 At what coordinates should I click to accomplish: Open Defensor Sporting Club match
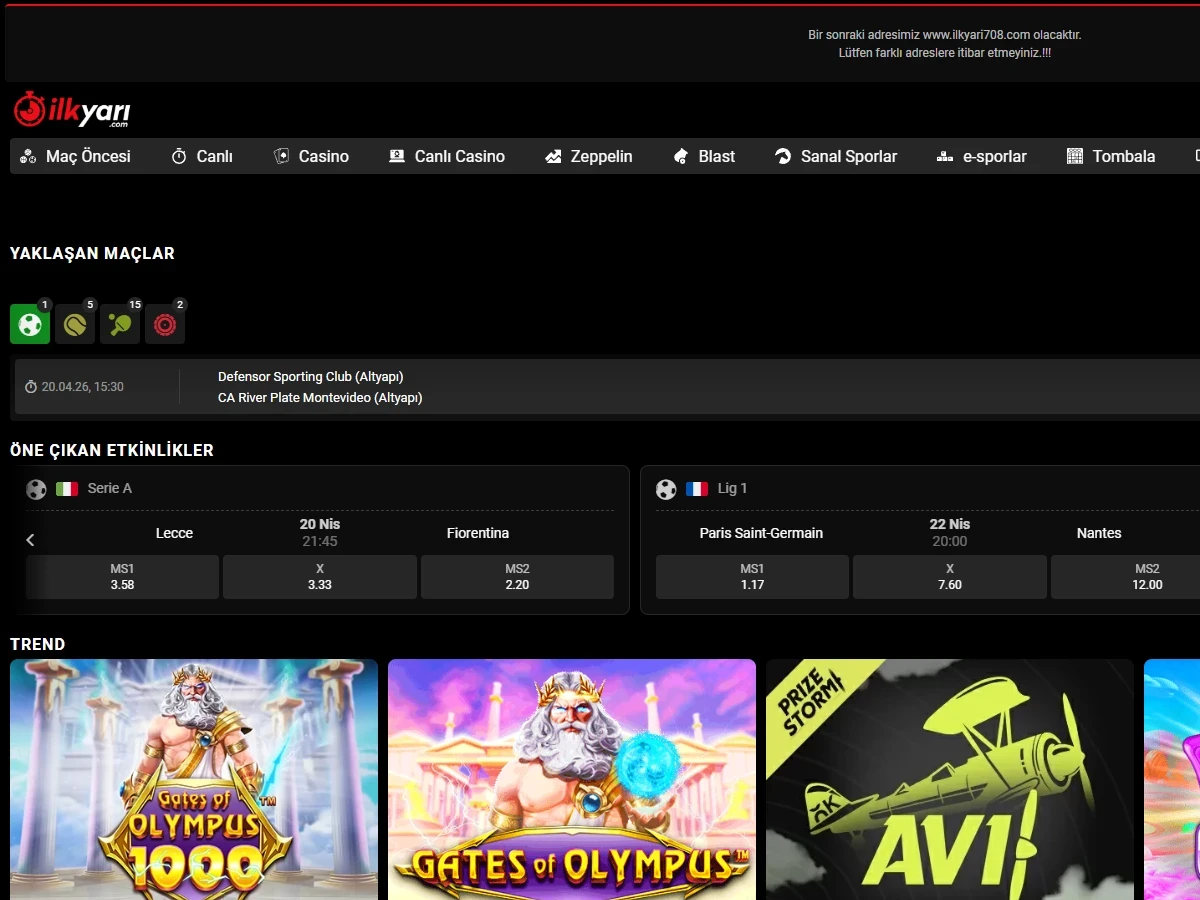coord(311,377)
